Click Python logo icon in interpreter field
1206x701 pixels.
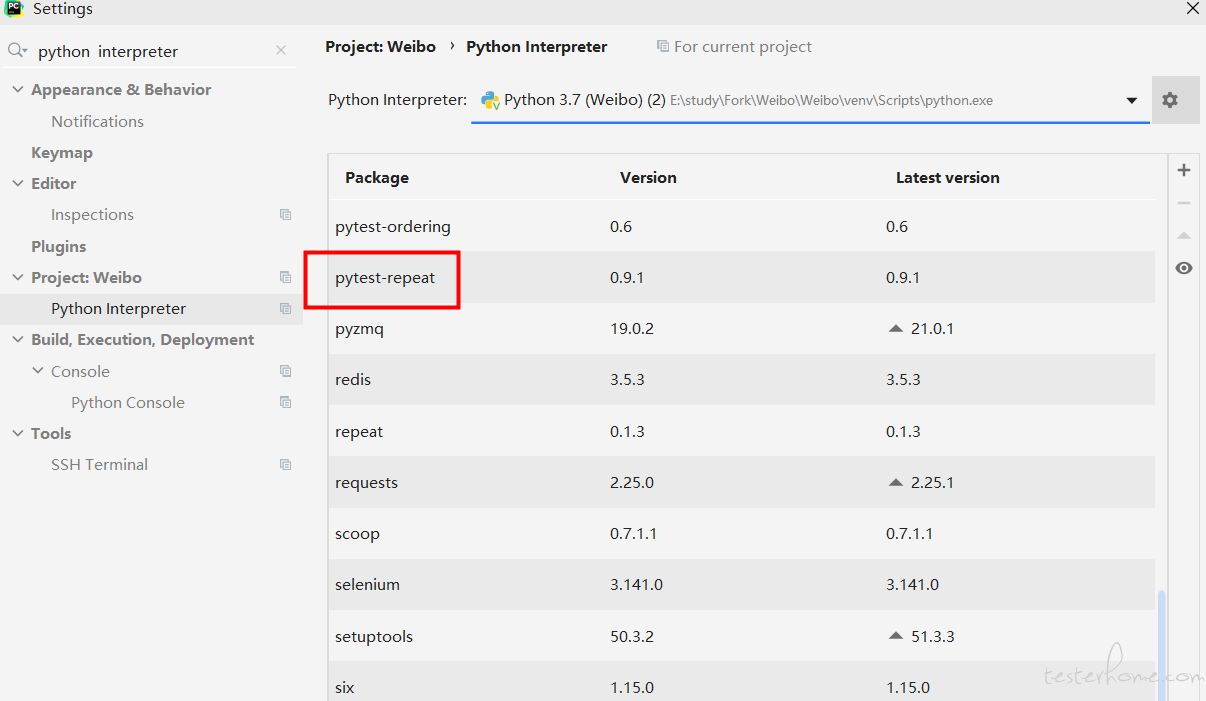(490, 100)
